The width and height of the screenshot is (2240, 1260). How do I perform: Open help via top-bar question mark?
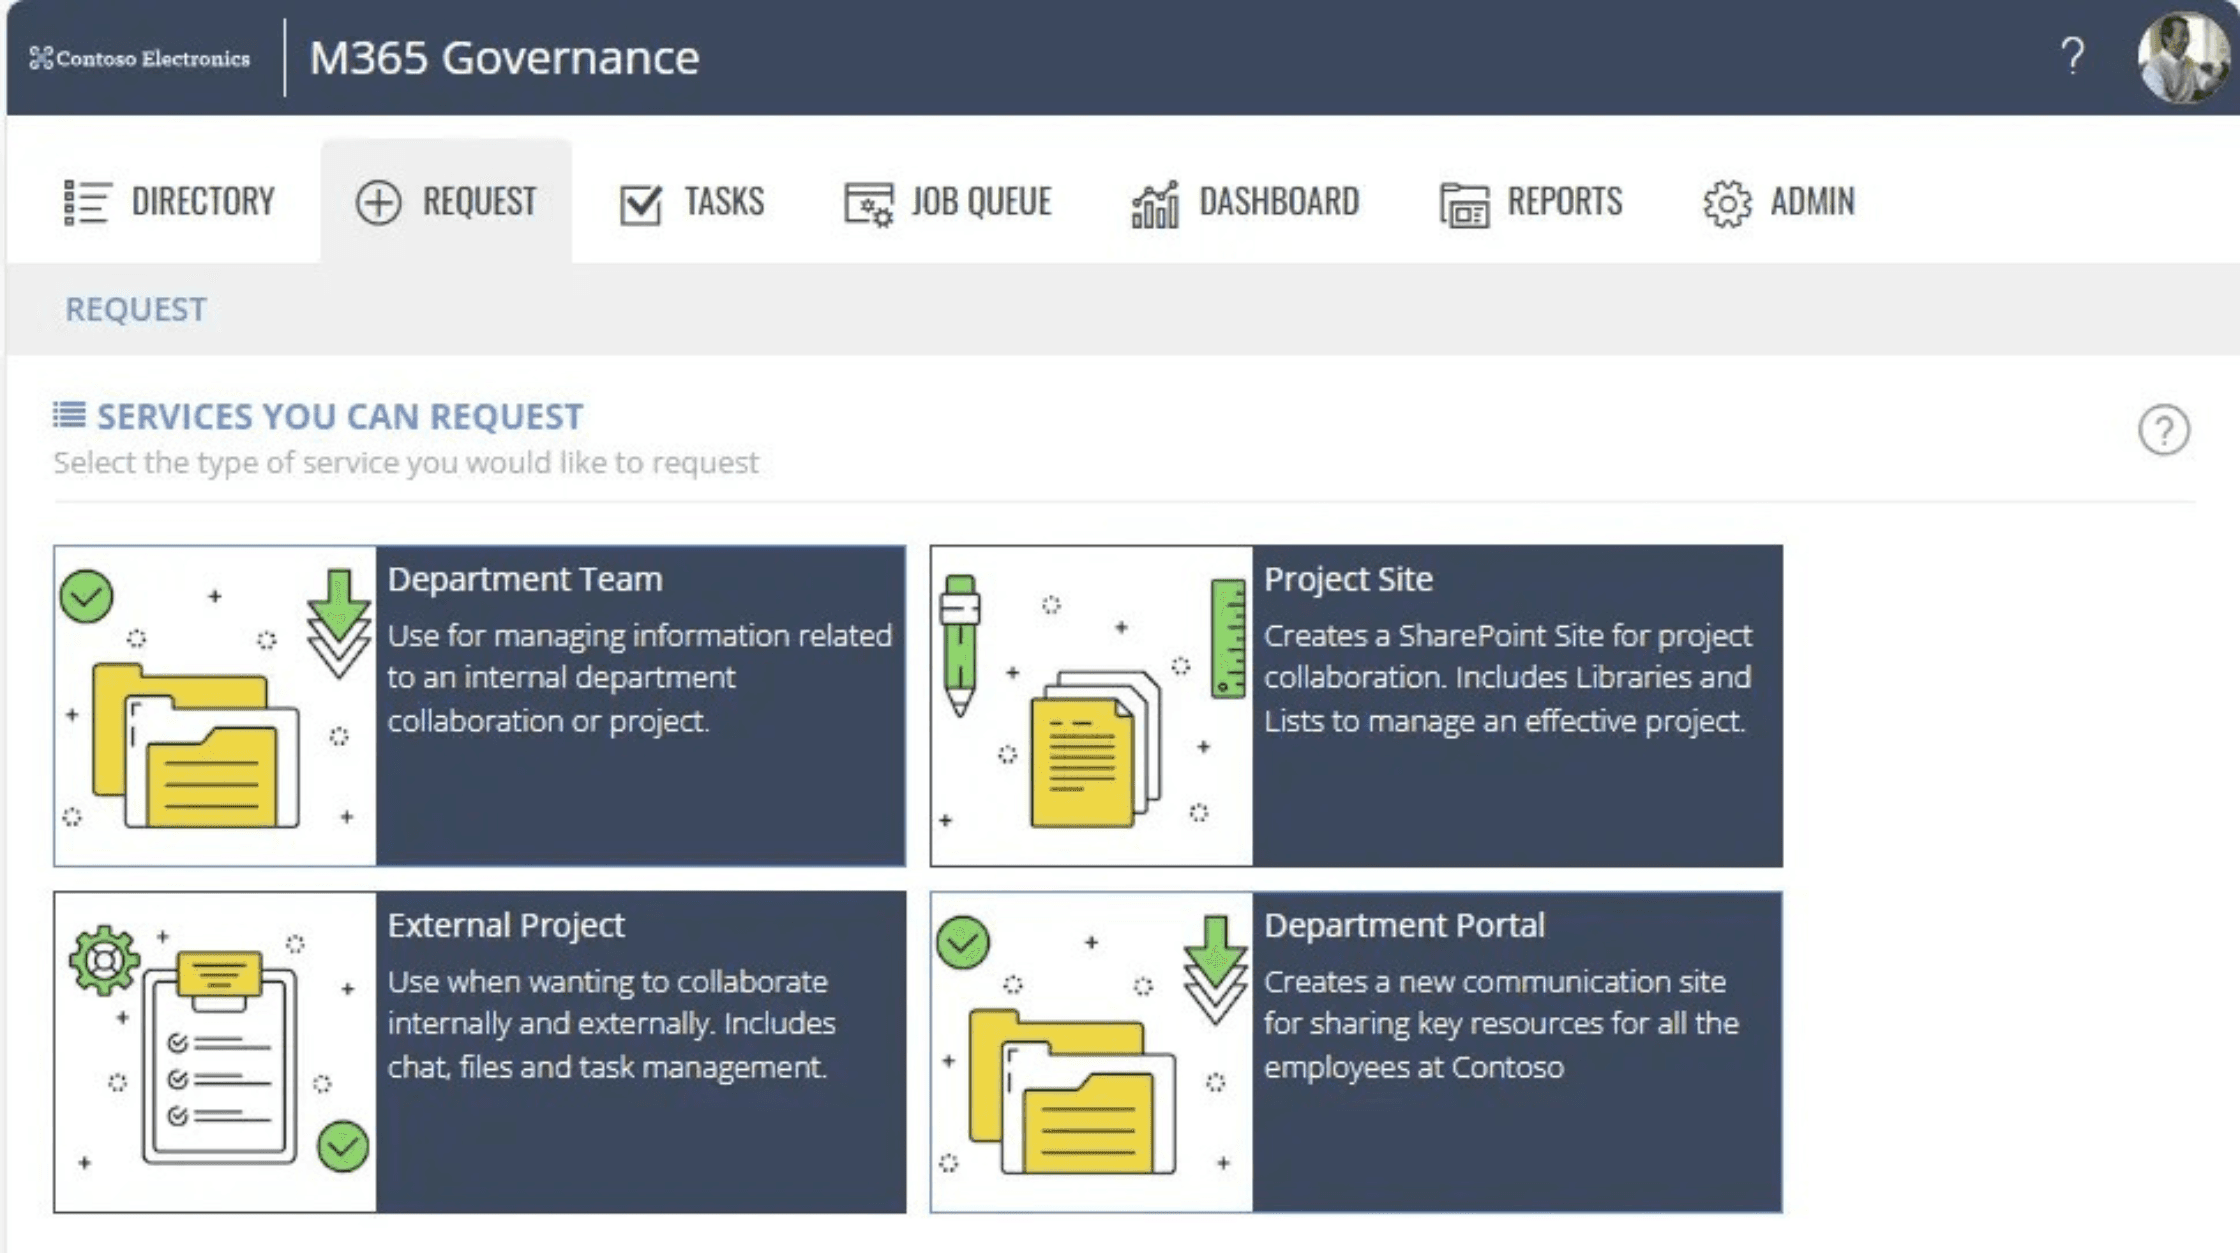[x=2072, y=56]
